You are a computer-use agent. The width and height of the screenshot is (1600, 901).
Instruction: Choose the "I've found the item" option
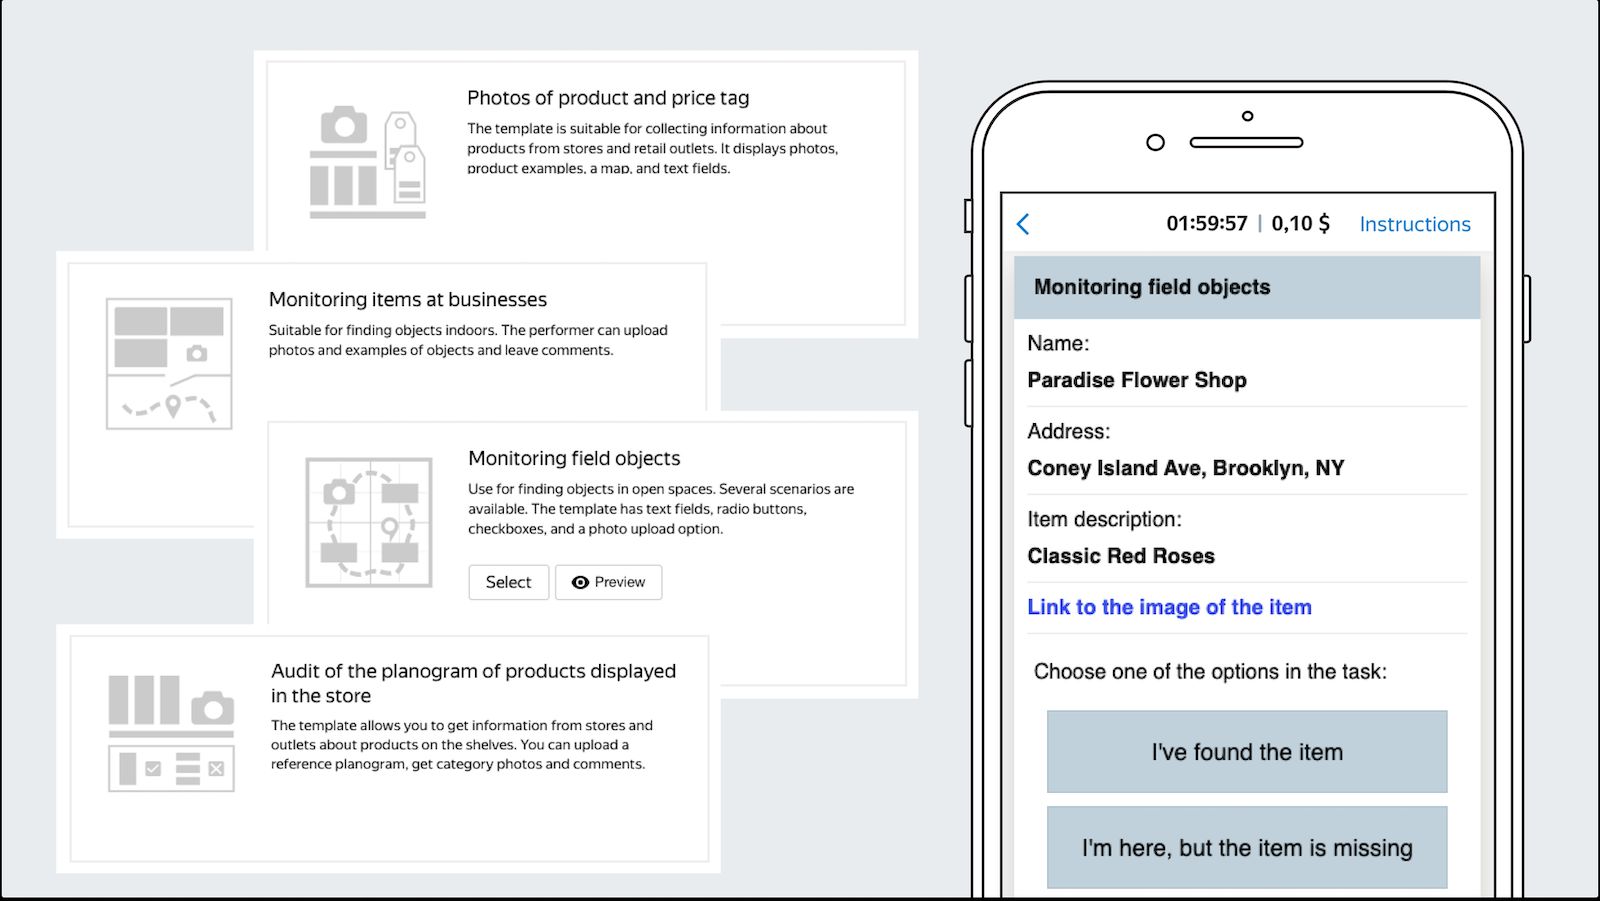click(x=1247, y=752)
